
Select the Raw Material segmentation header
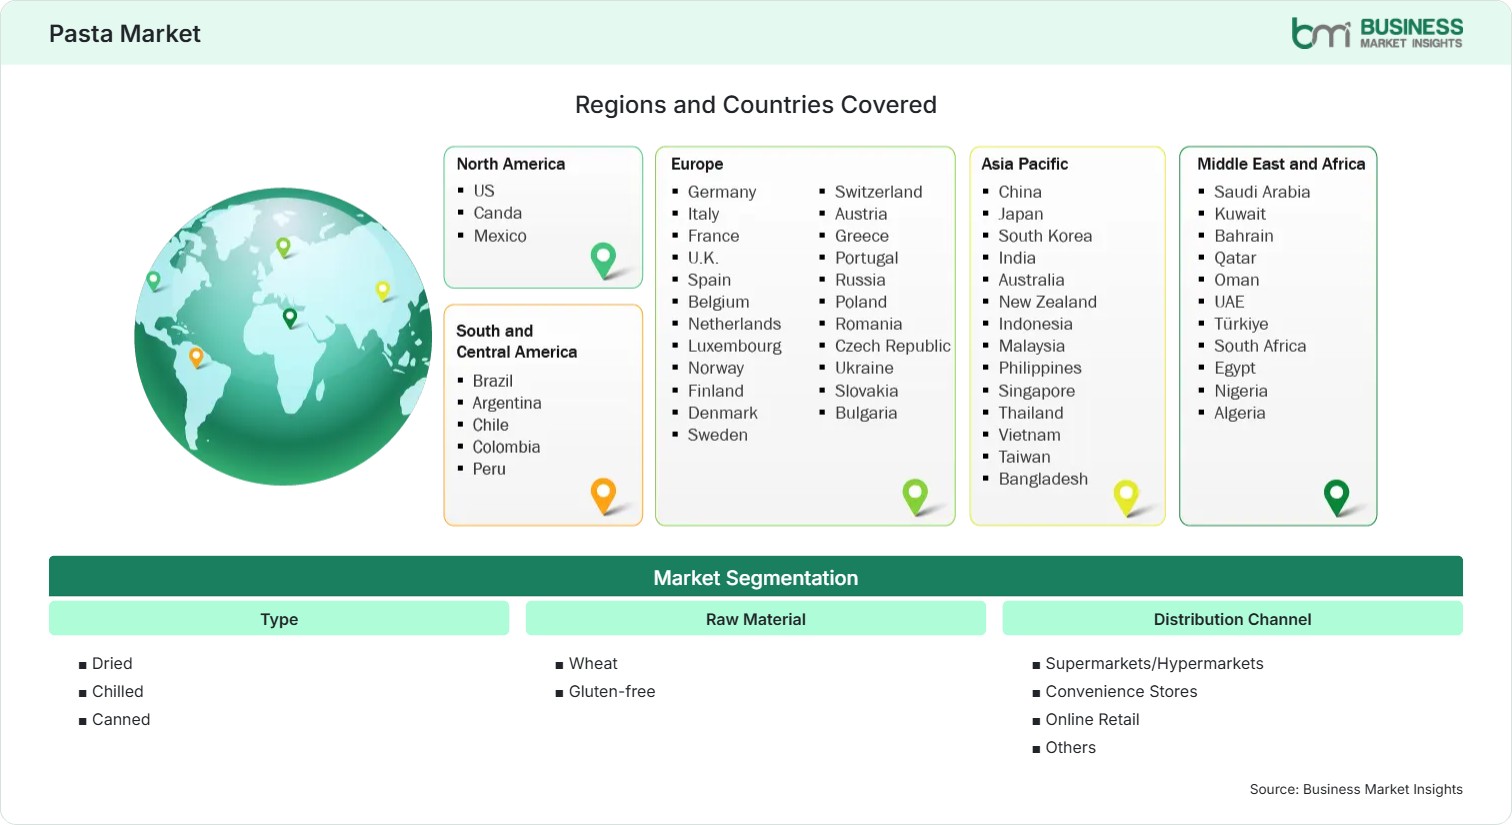tap(756, 619)
